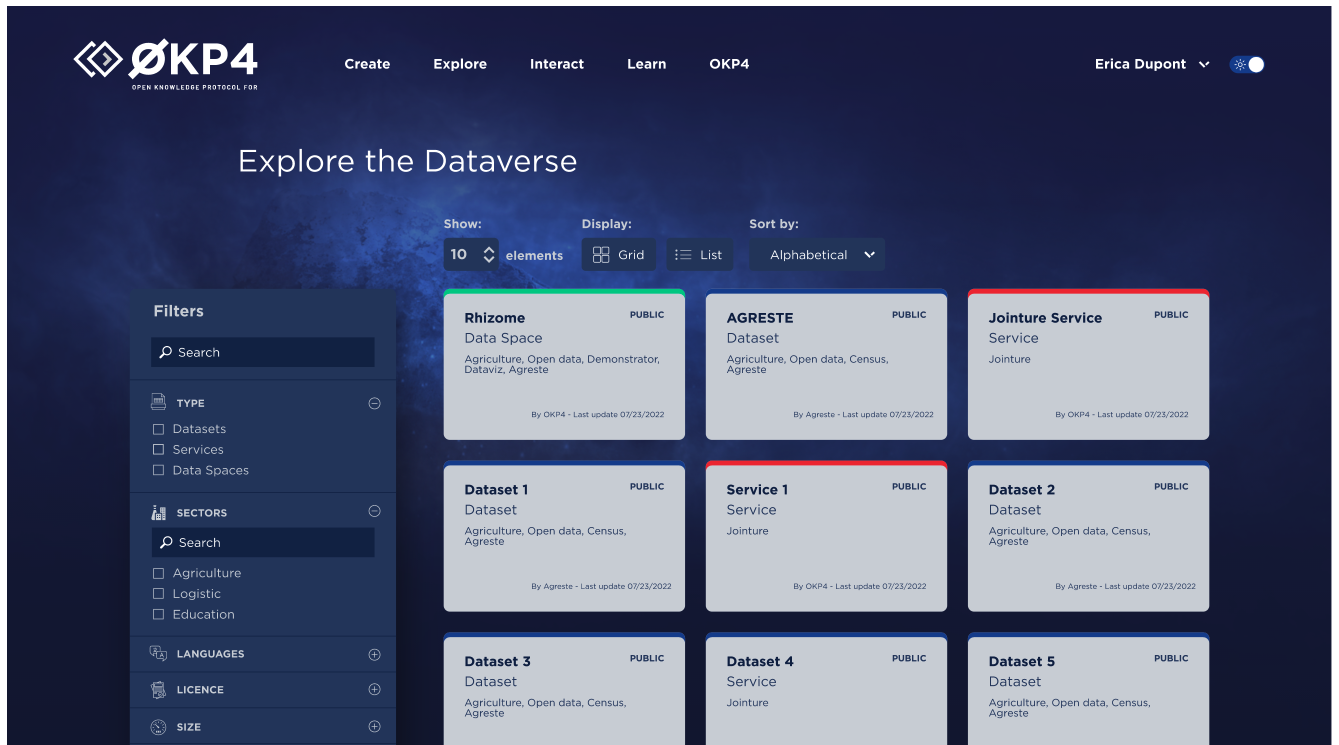The height and width of the screenshot is (745, 1339).
Task: Click the Licence certificate icon
Action: (x=158, y=689)
